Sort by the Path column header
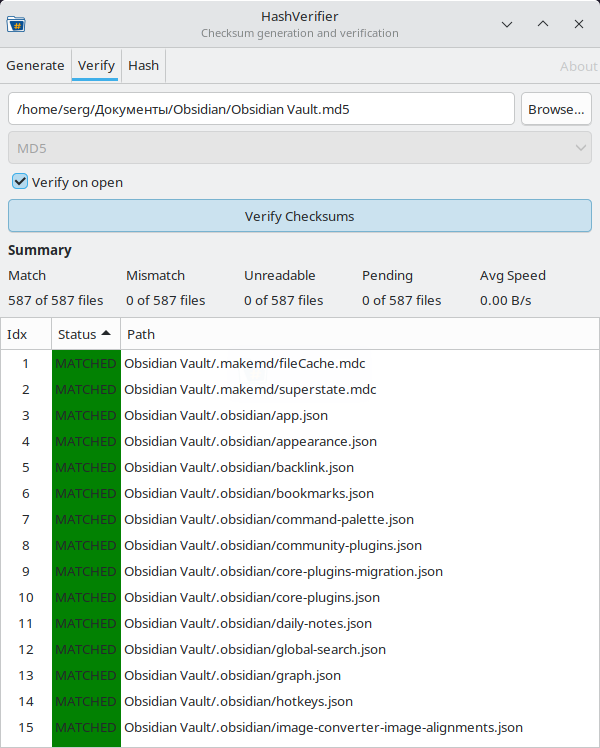This screenshot has height=748, width=600. click(360, 334)
